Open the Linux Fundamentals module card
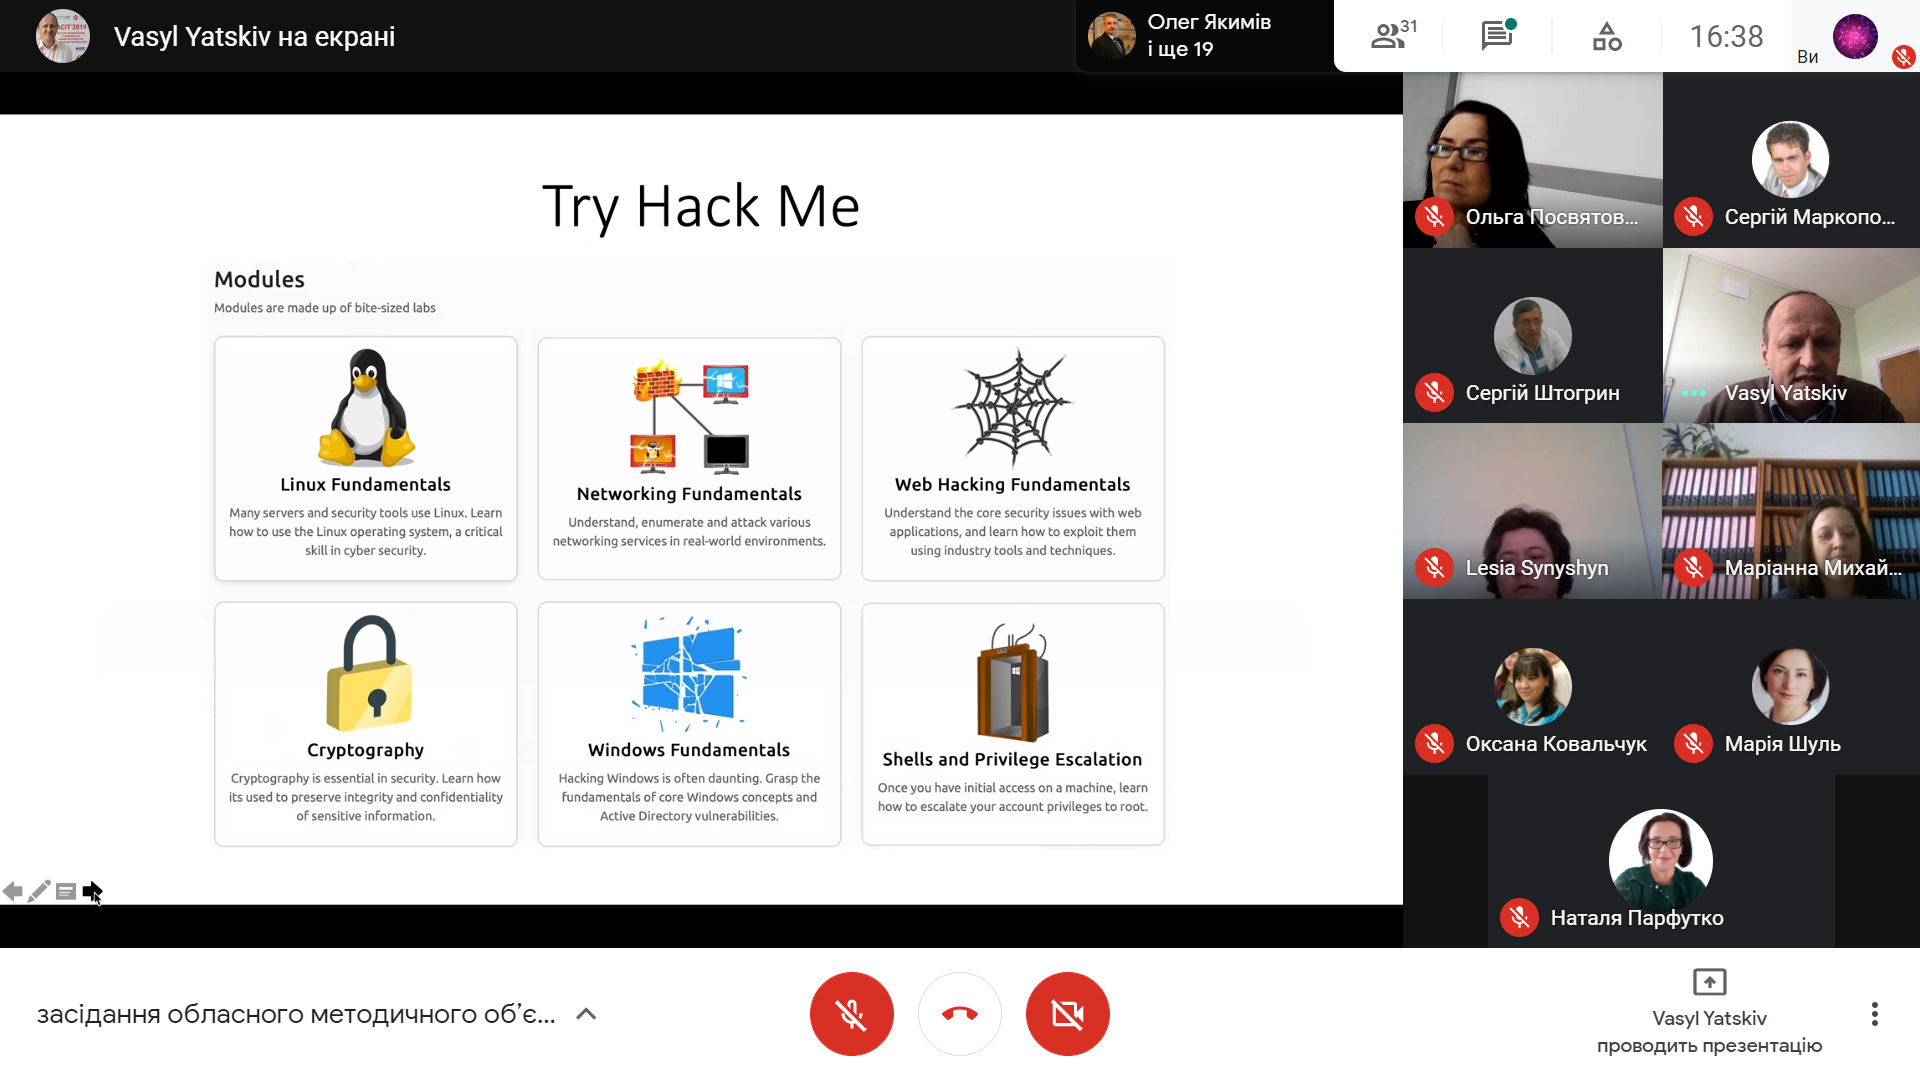Viewport: 1920px width, 1080px height. tap(366, 458)
